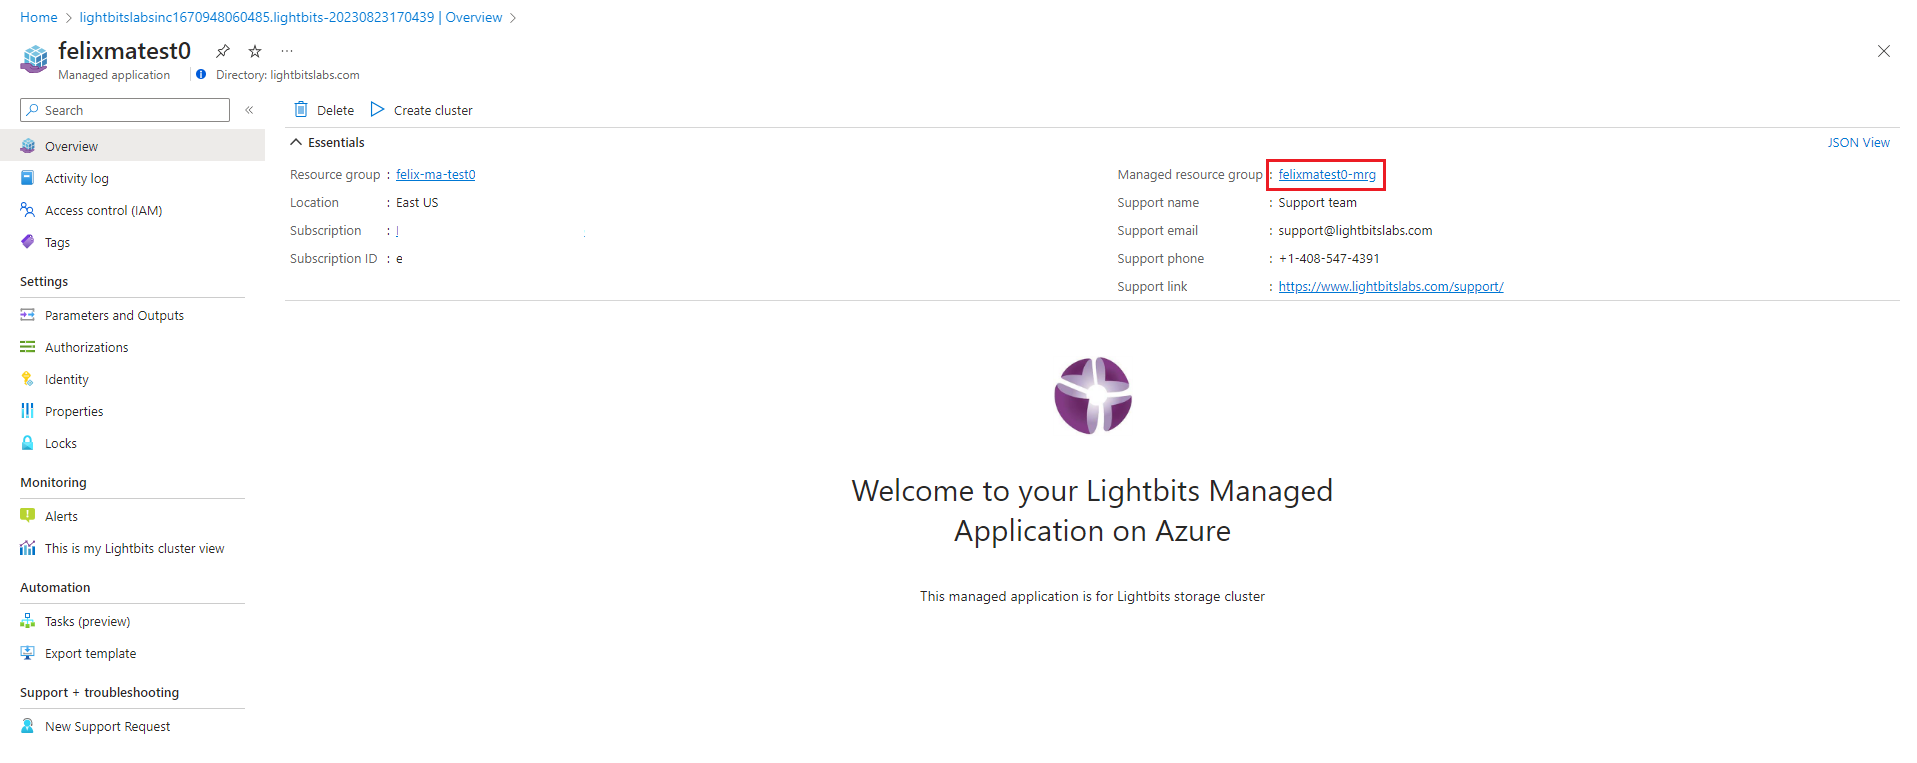1917x763 pixels.
Task: Click the Lightbits cluster view chart icon
Action: click(x=28, y=548)
